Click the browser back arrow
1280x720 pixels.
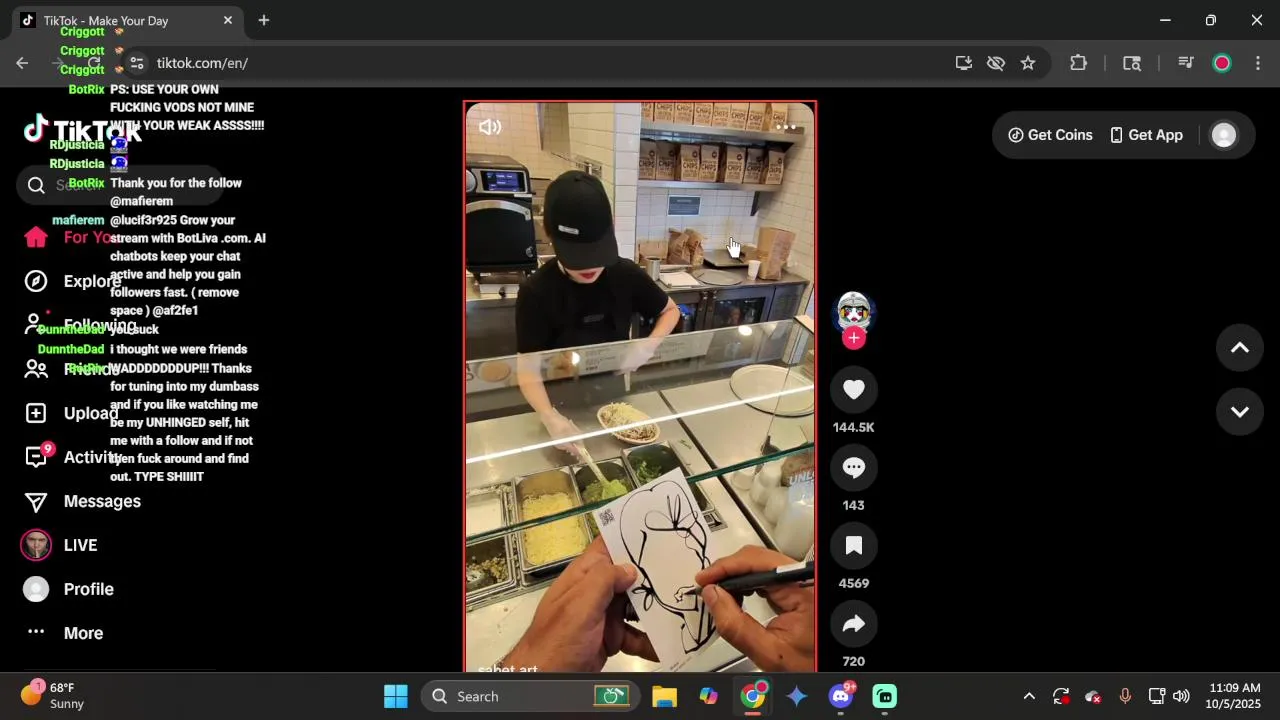[x=22, y=63]
